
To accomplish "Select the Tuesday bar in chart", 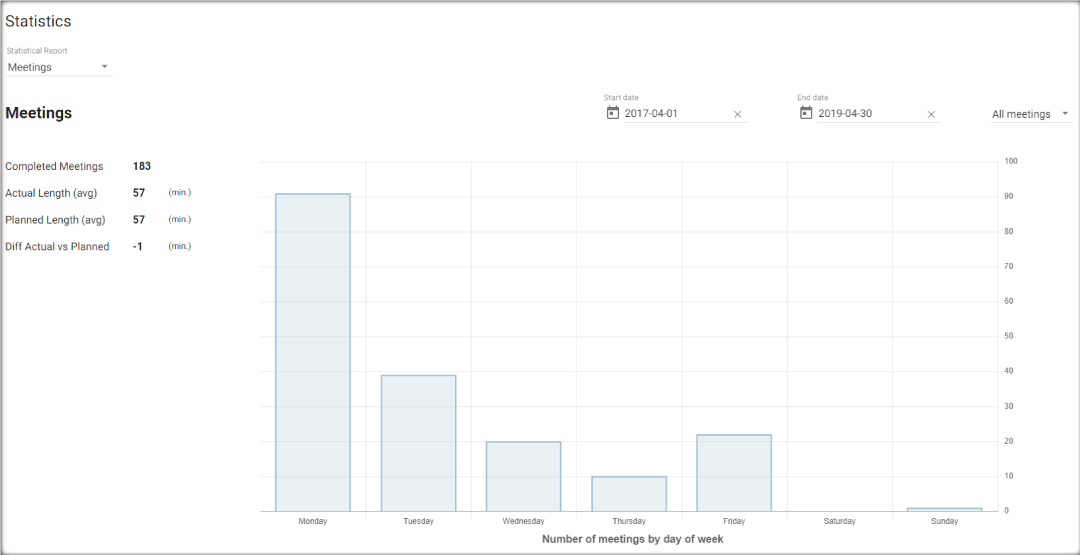I will click(x=418, y=443).
